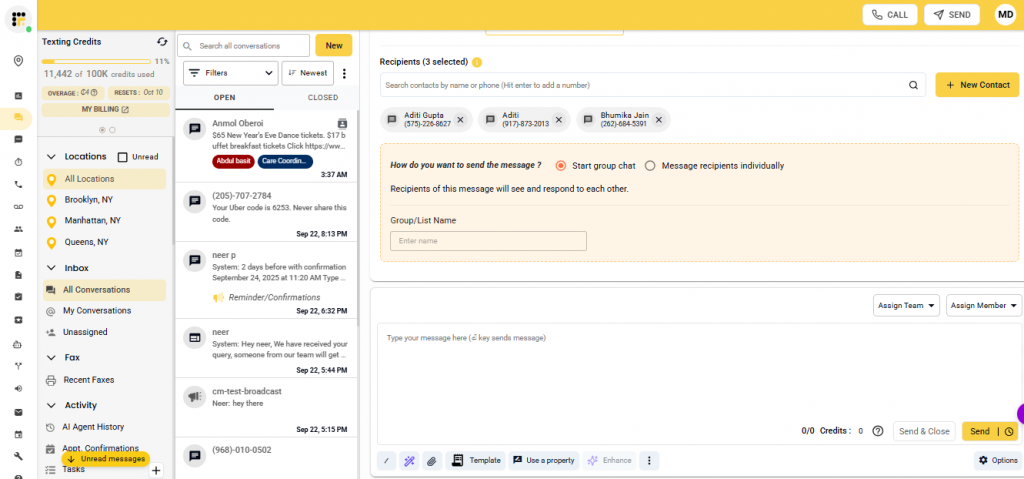Open the Filters dropdown

pyautogui.click(x=231, y=73)
